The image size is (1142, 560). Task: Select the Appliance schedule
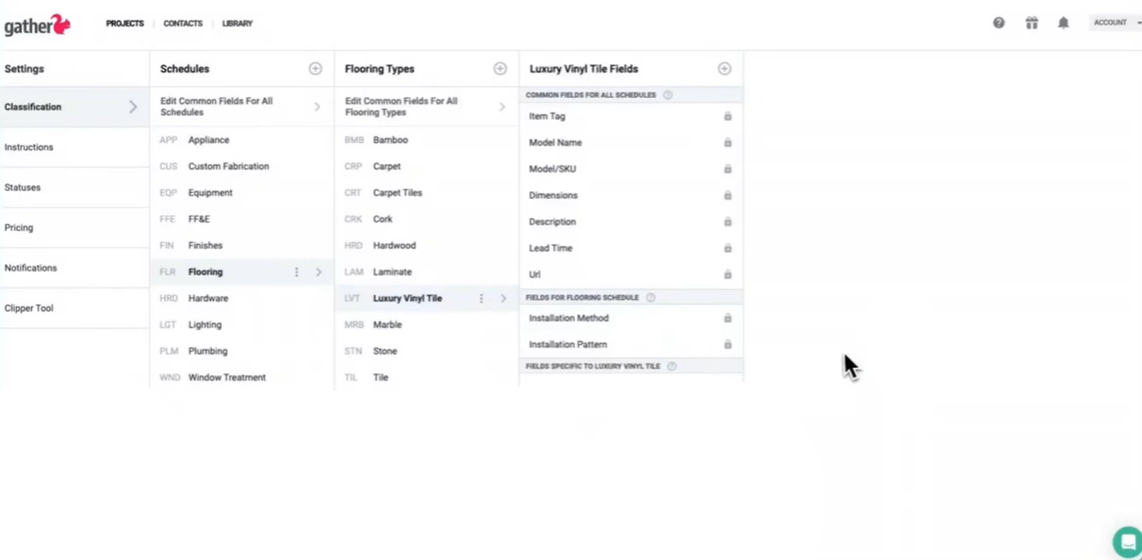pyautogui.click(x=242, y=140)
